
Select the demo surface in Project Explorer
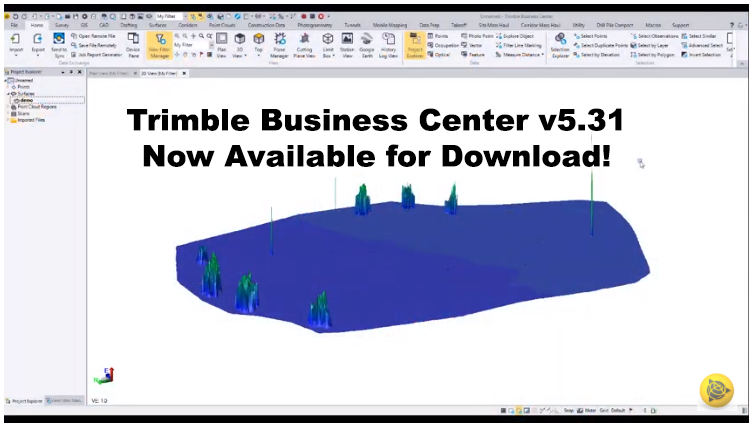point(26,100)
